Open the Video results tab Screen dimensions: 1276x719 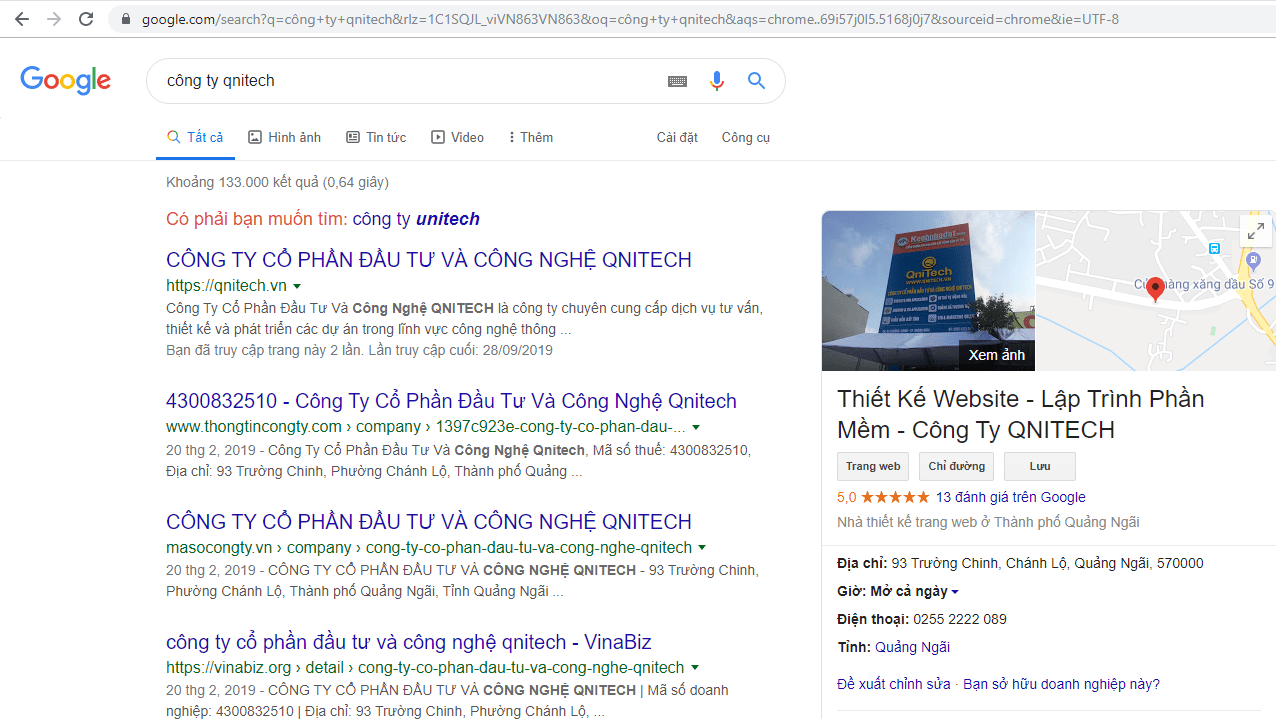[x=457, y=137]
